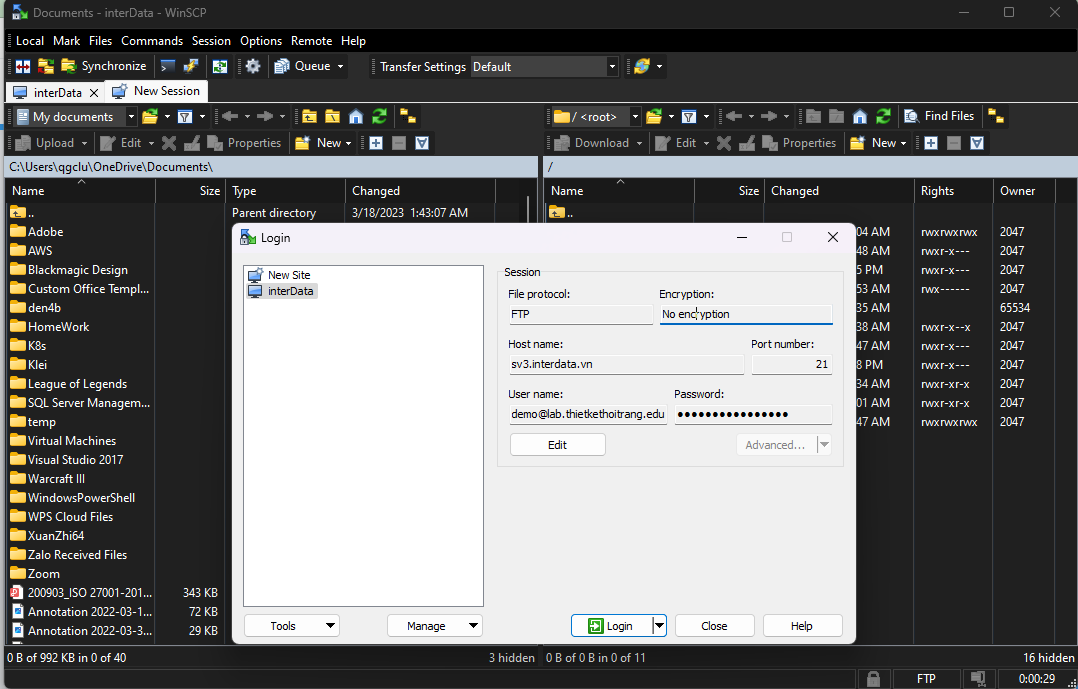Viewport: 1078px width, 689px height.
Task: Click remote Select Files plus icon
Action: pyautogui.click(x=930, y=143)
